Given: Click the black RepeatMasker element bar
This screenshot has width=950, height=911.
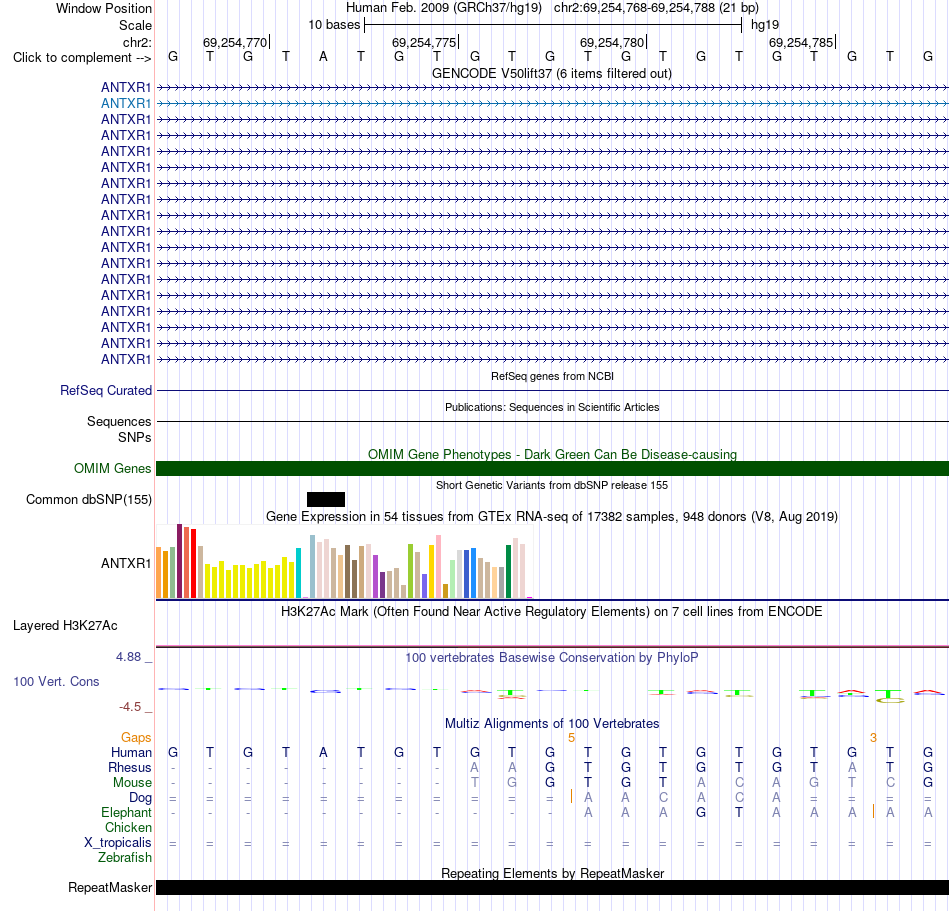Looking at the screenshot, I should point(552,887).
